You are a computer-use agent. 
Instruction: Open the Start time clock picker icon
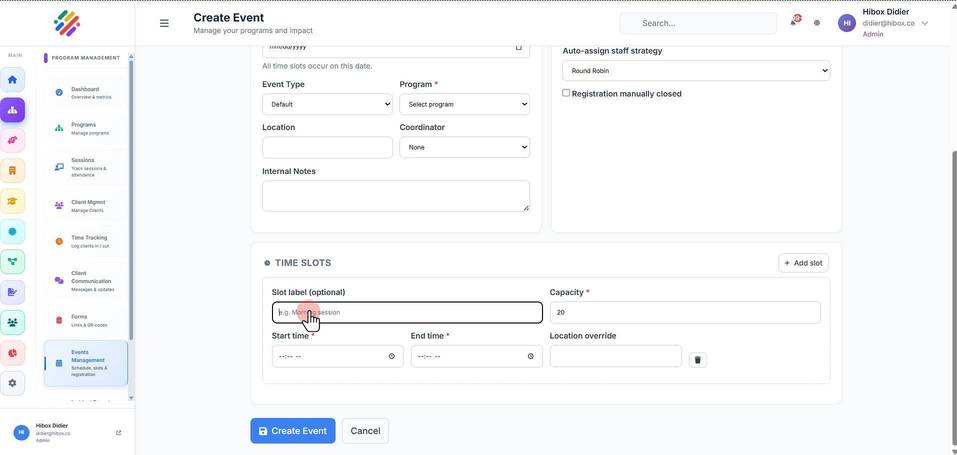pos(392,356)
